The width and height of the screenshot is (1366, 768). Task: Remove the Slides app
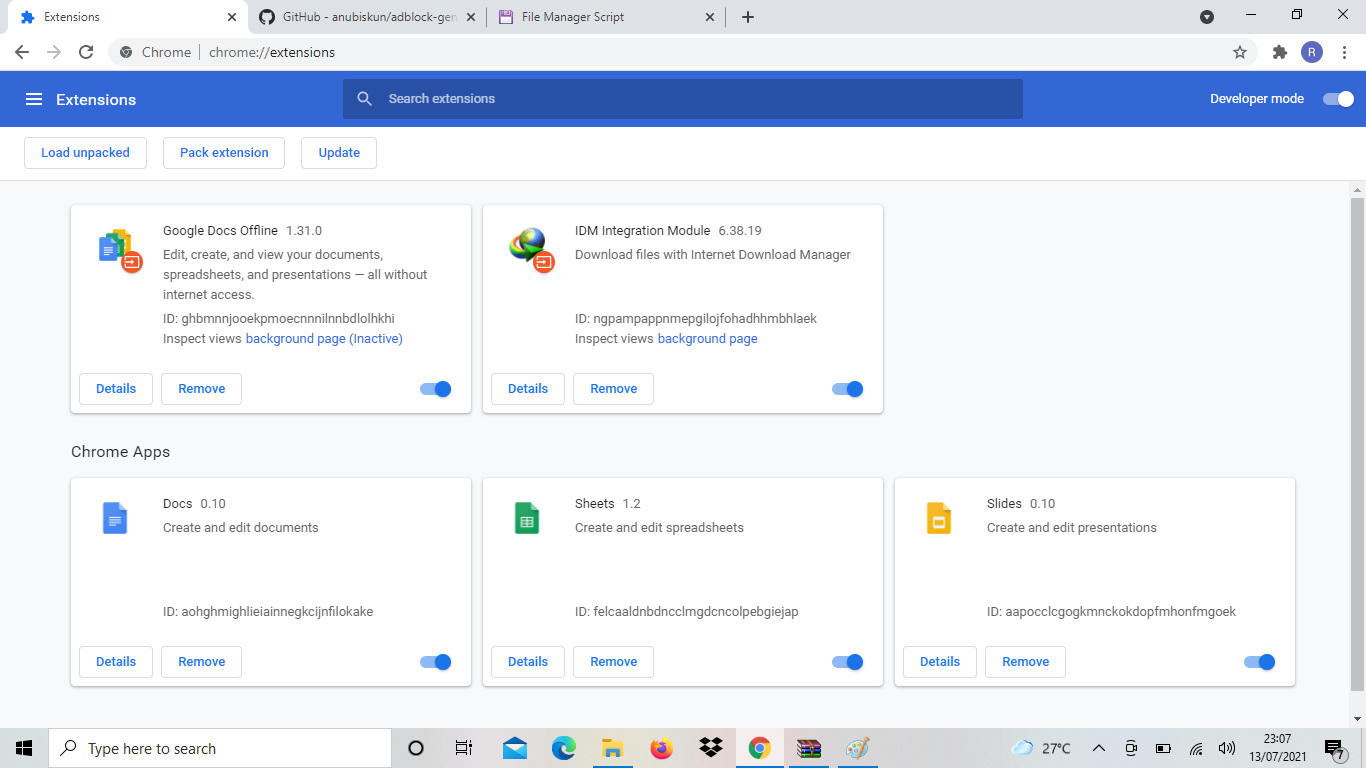click(1026, 662)
